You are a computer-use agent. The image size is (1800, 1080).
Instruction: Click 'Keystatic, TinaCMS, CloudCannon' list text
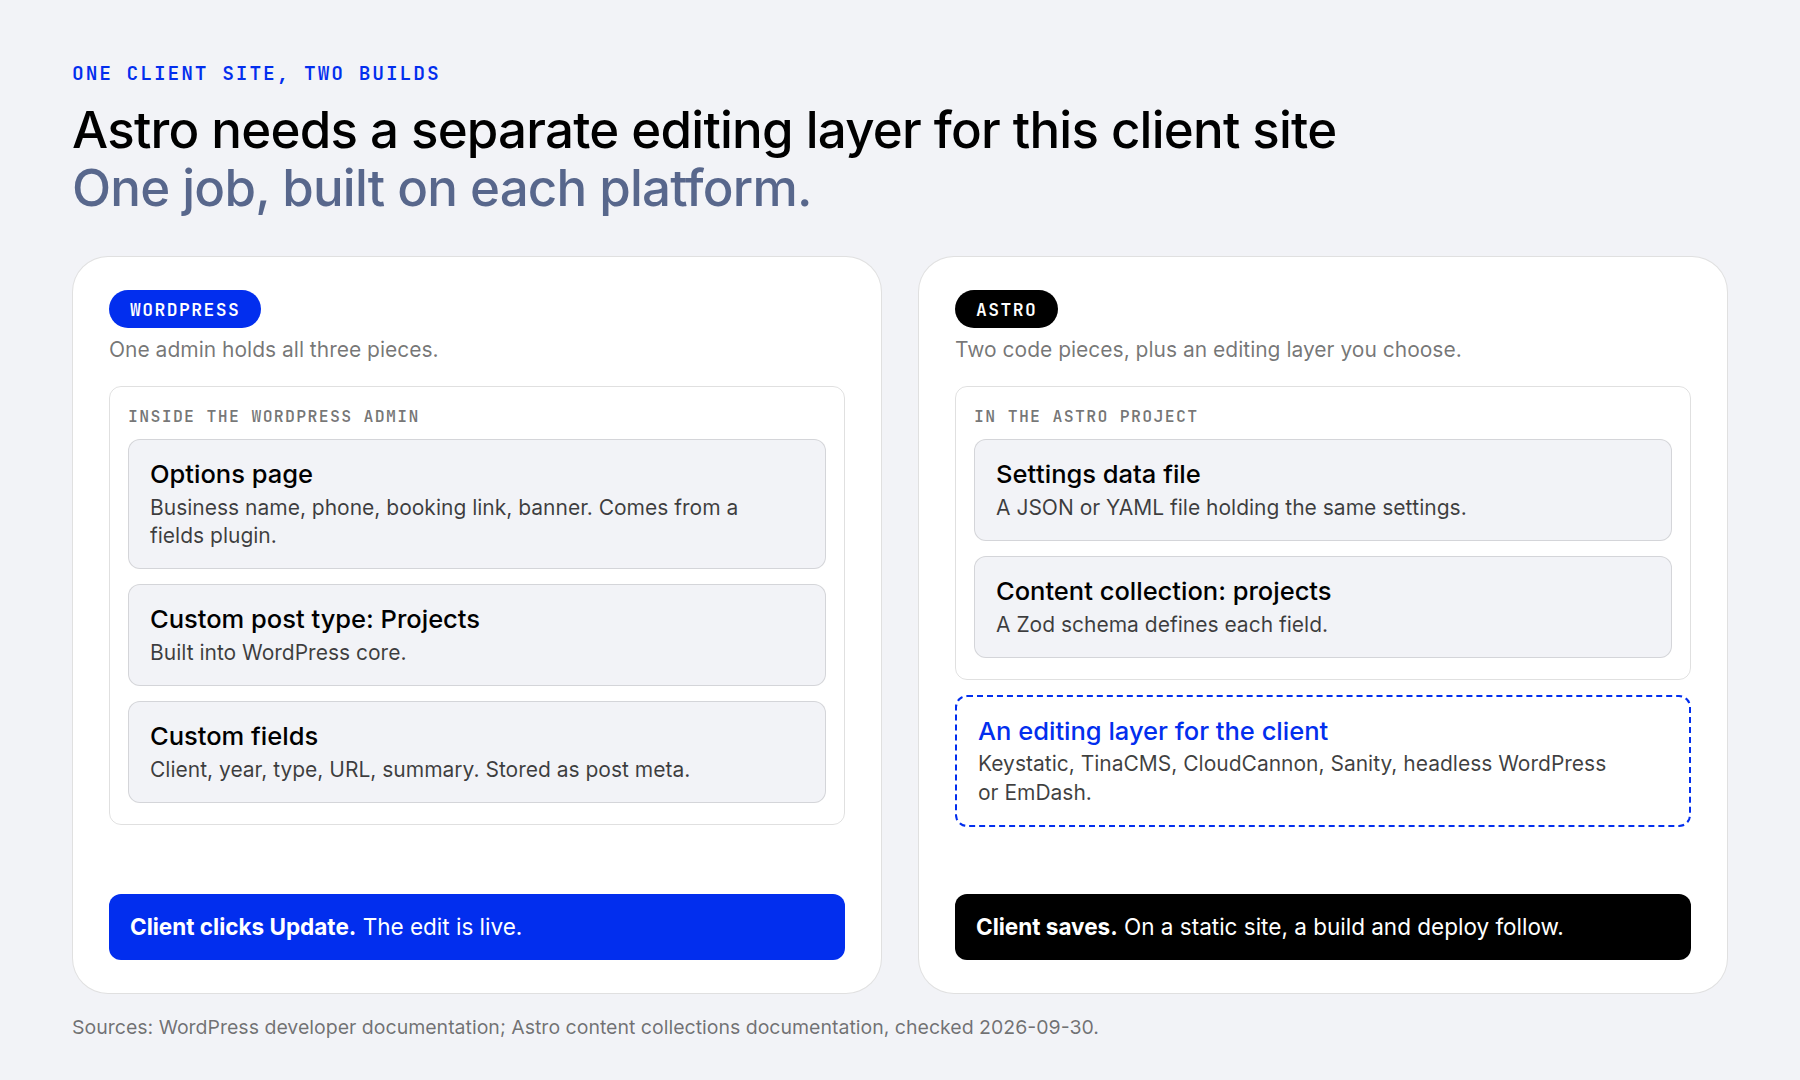1292,778
